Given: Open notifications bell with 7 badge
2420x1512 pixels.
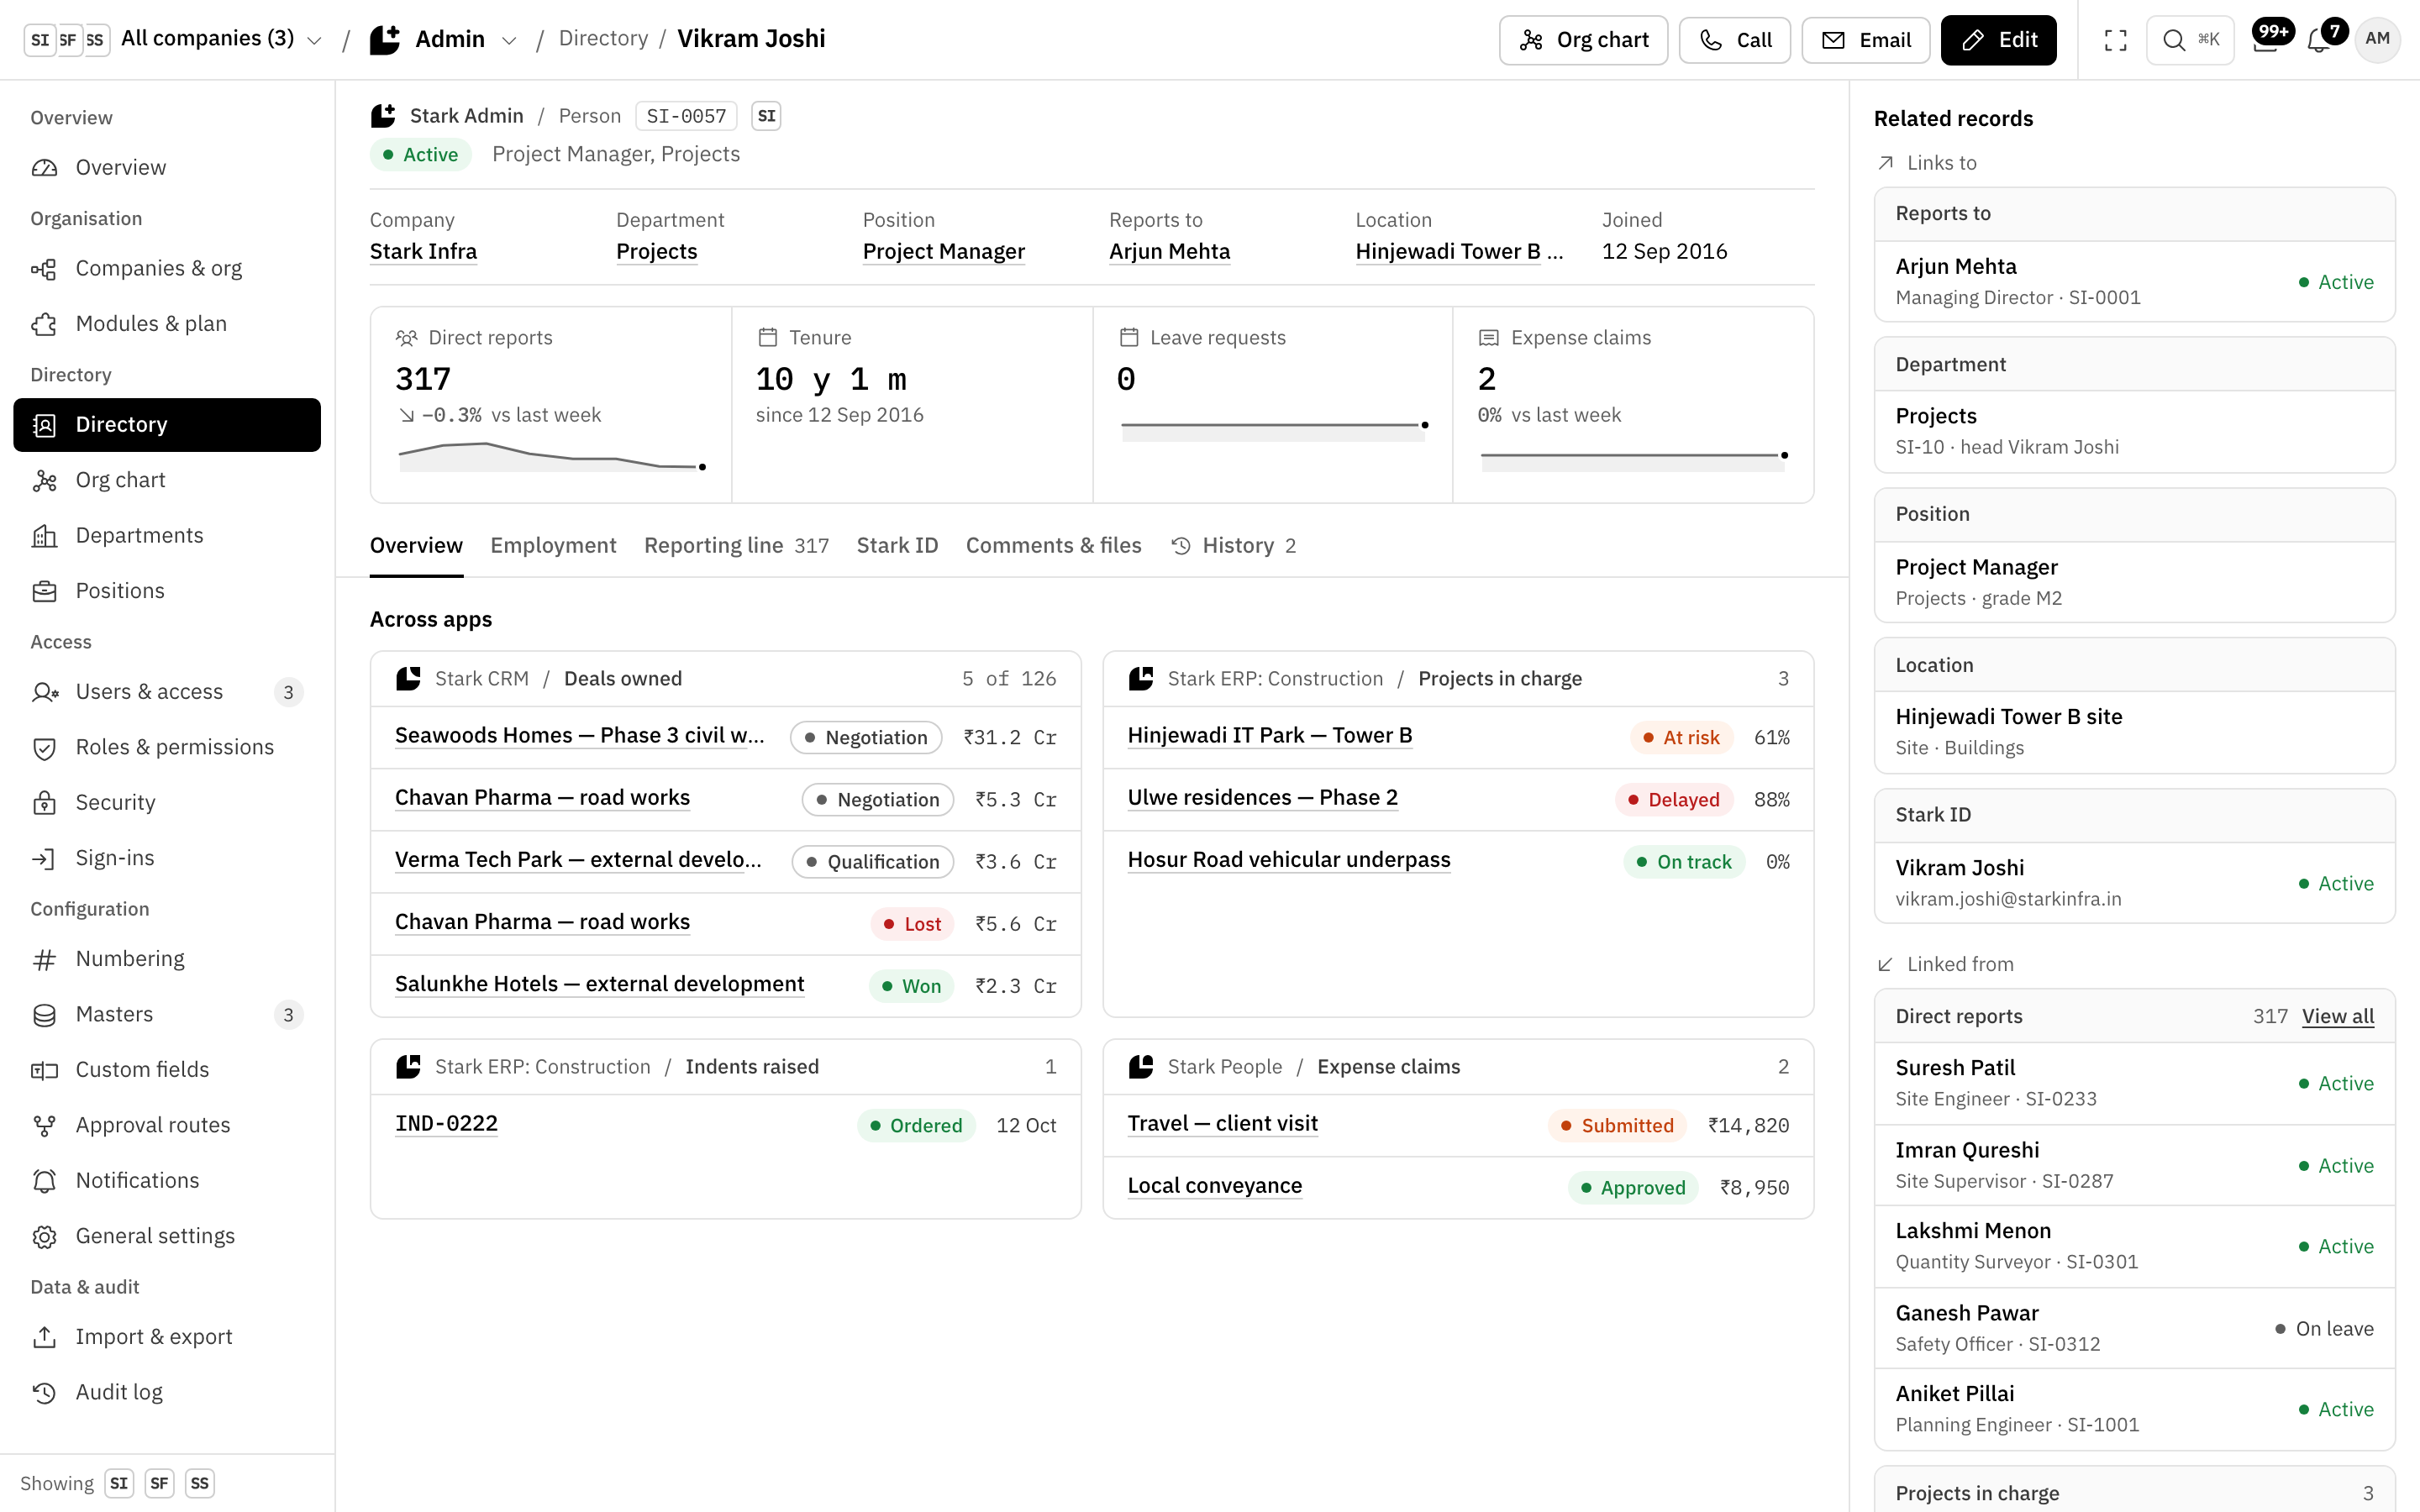Looking at the screenshot, I should (2323, 38).
